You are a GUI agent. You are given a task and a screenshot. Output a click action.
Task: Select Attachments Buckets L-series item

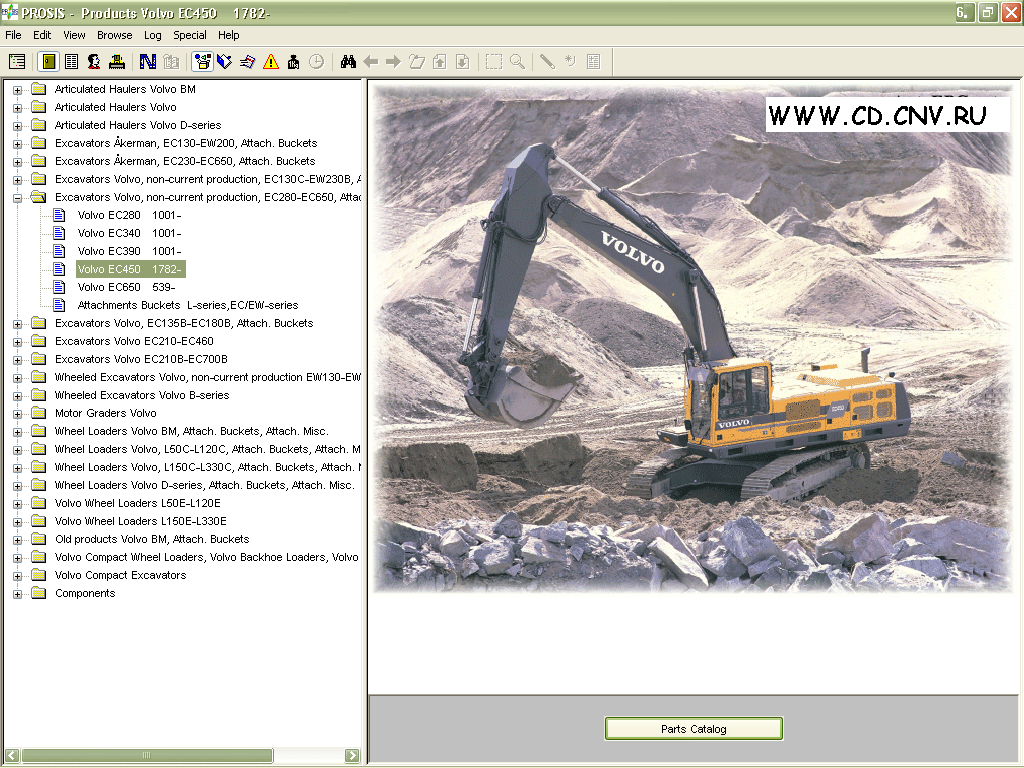coord(188,305)
